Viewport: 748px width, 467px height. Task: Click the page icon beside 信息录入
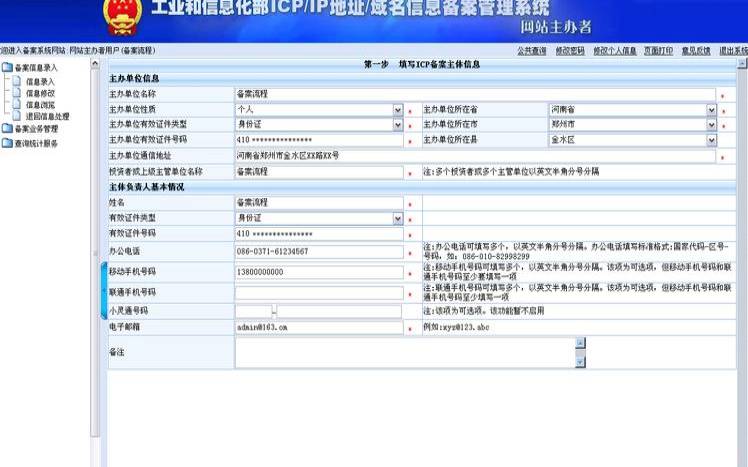pos(16,81)
